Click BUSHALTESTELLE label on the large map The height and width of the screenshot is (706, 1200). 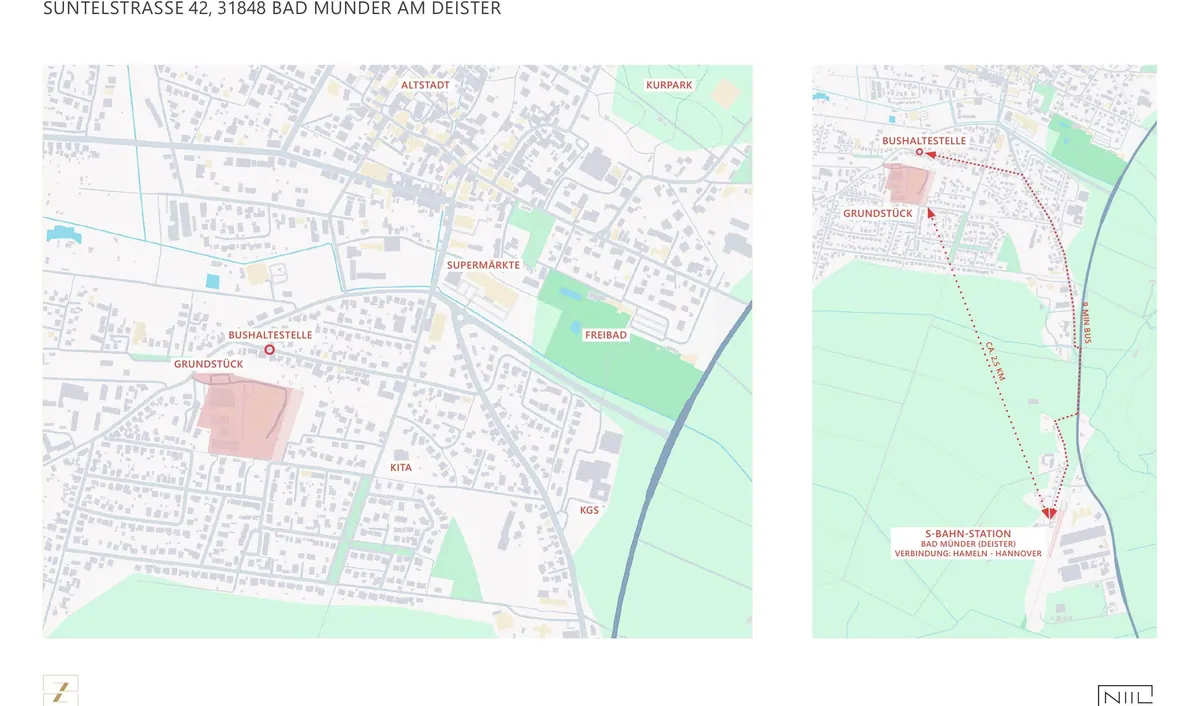(x=270, y=335)
